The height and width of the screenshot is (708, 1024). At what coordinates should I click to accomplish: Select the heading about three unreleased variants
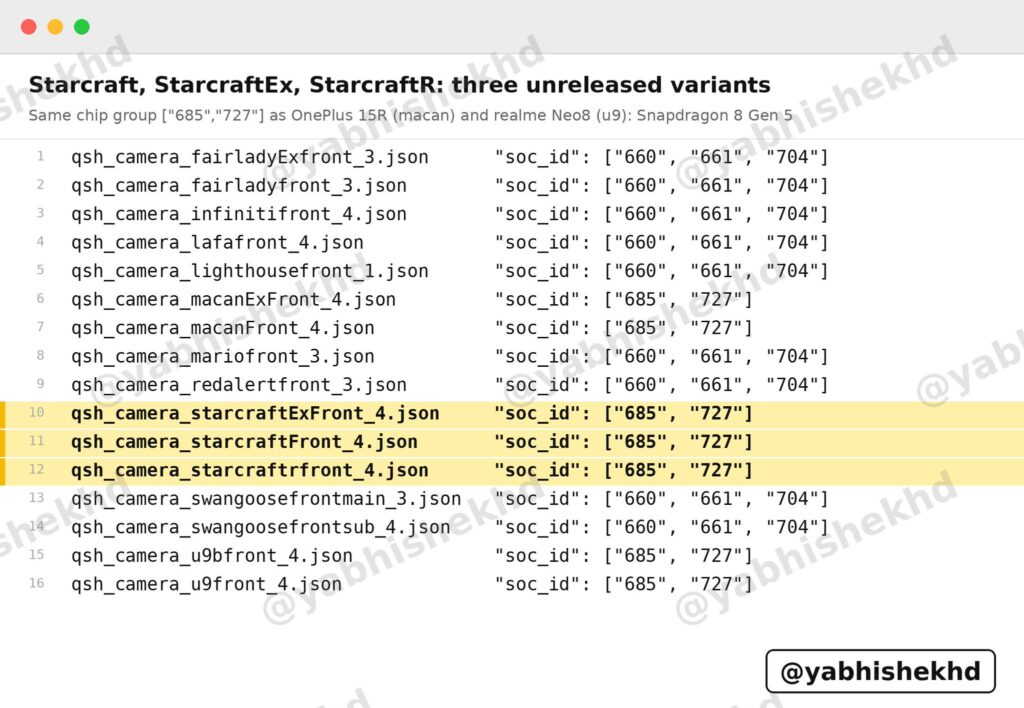click(x=400, y=85)
